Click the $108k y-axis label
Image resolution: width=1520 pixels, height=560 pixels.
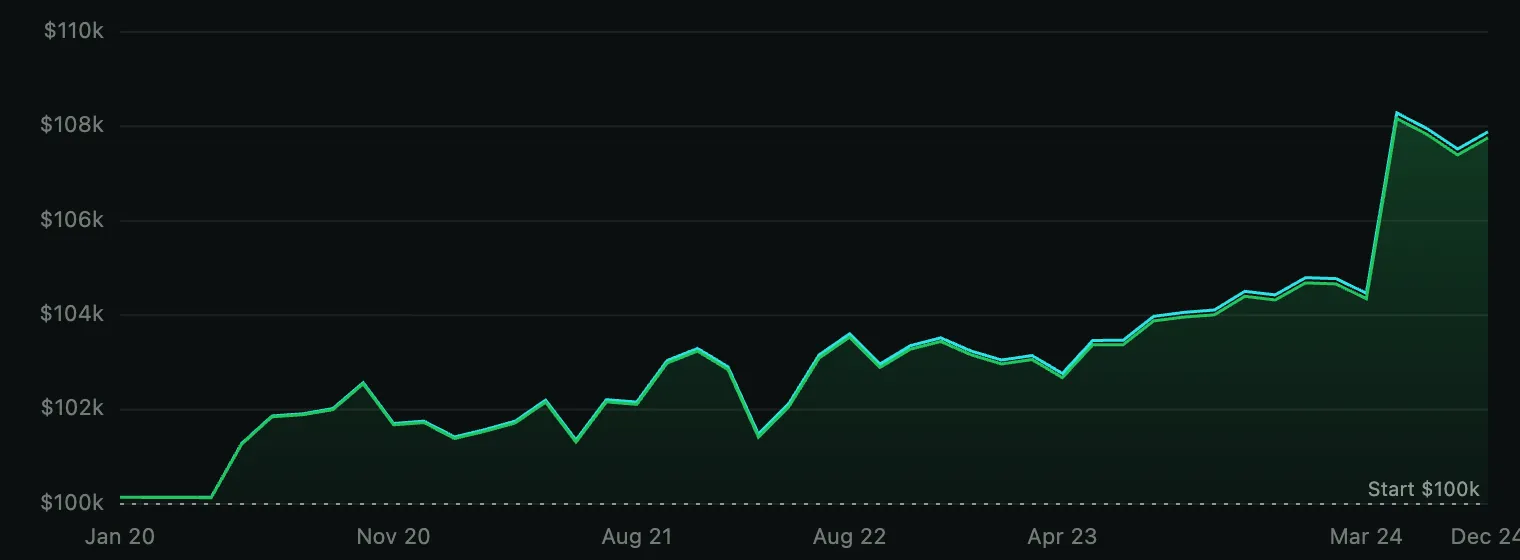pyautogui.click(x=72, y=125)
